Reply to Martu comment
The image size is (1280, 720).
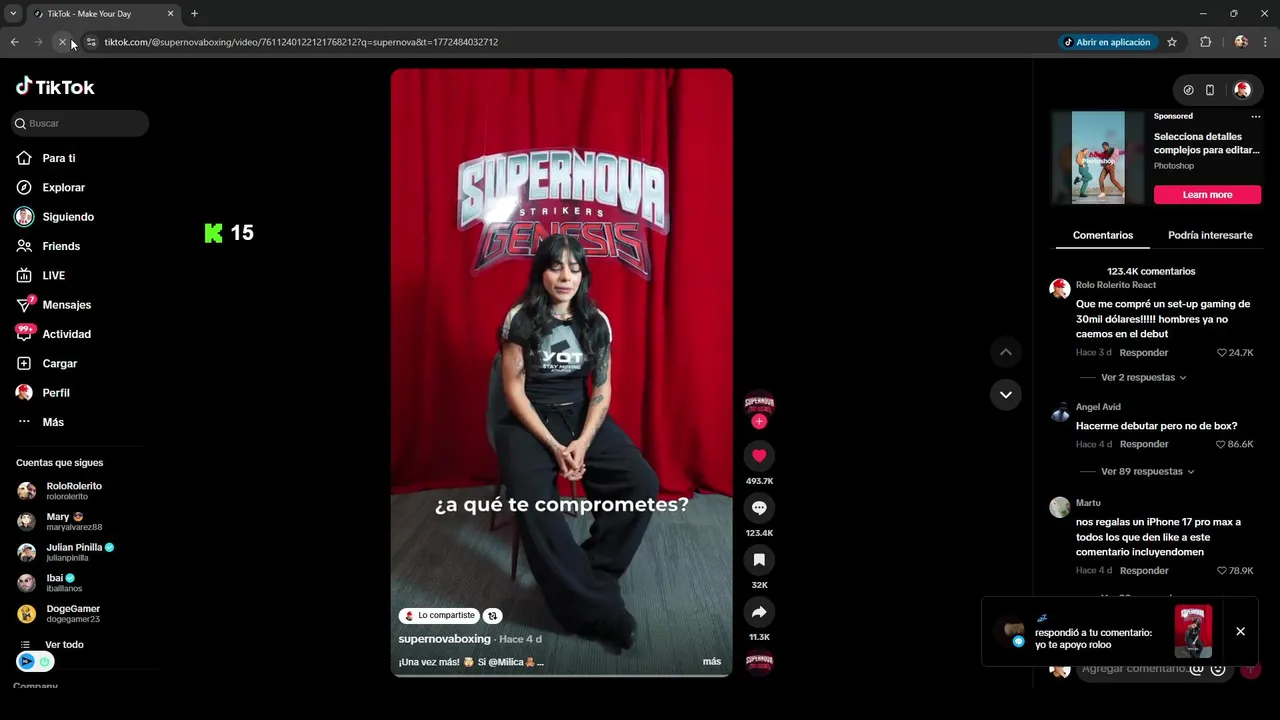click(1144, 571)
